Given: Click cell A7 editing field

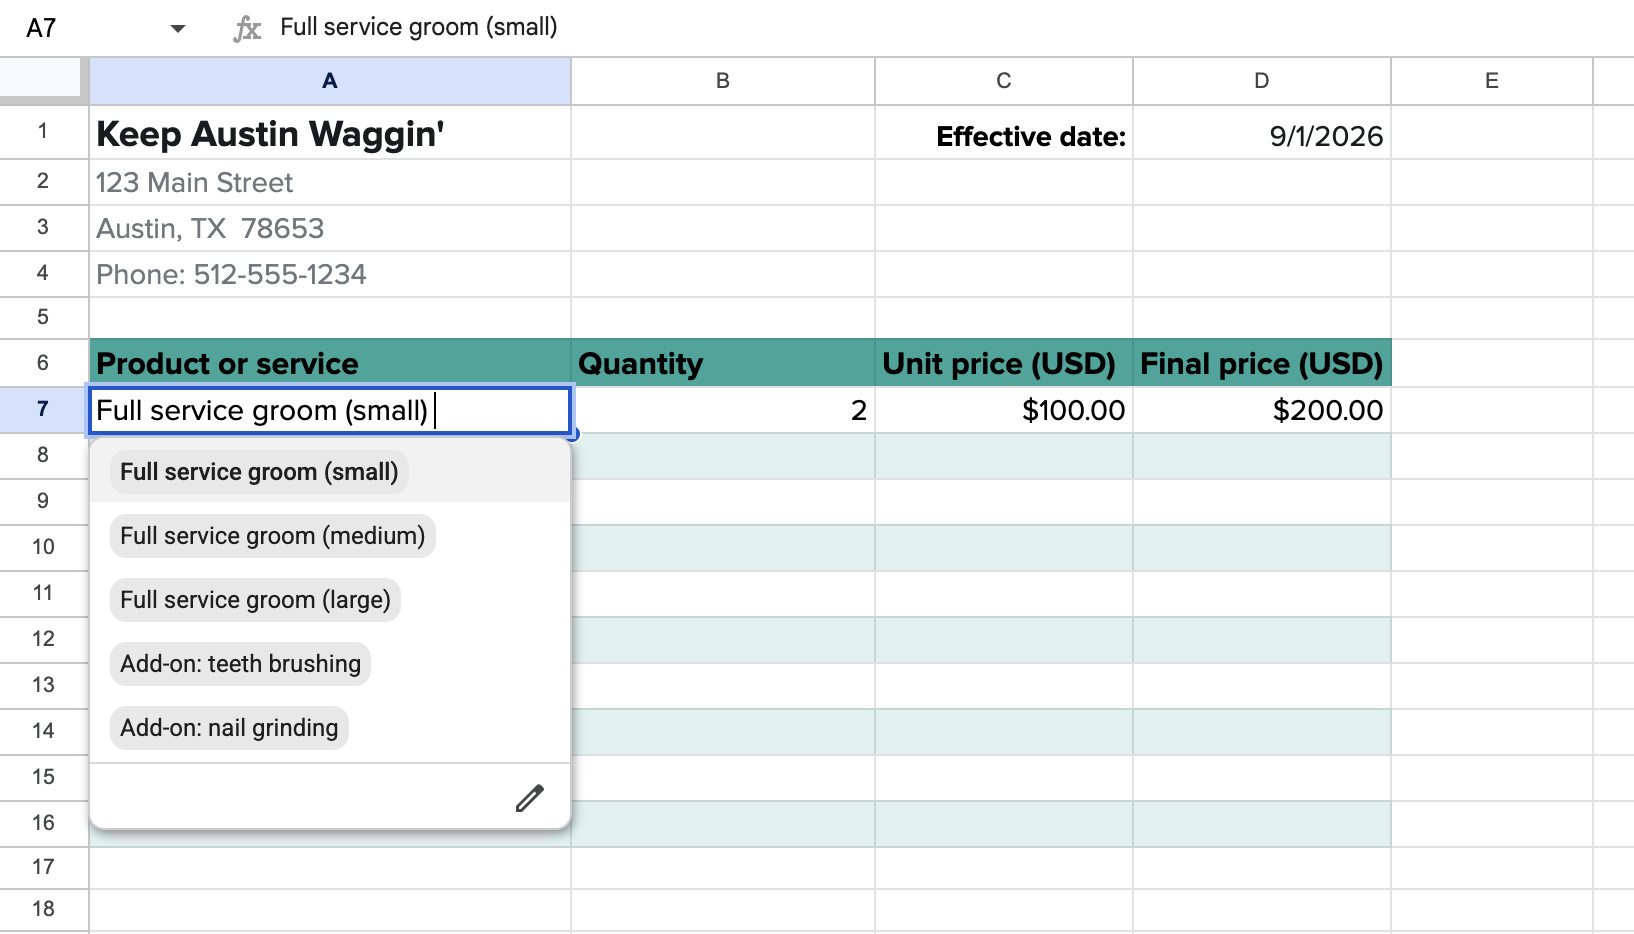Looking at the screenshot, I should 330,411.
